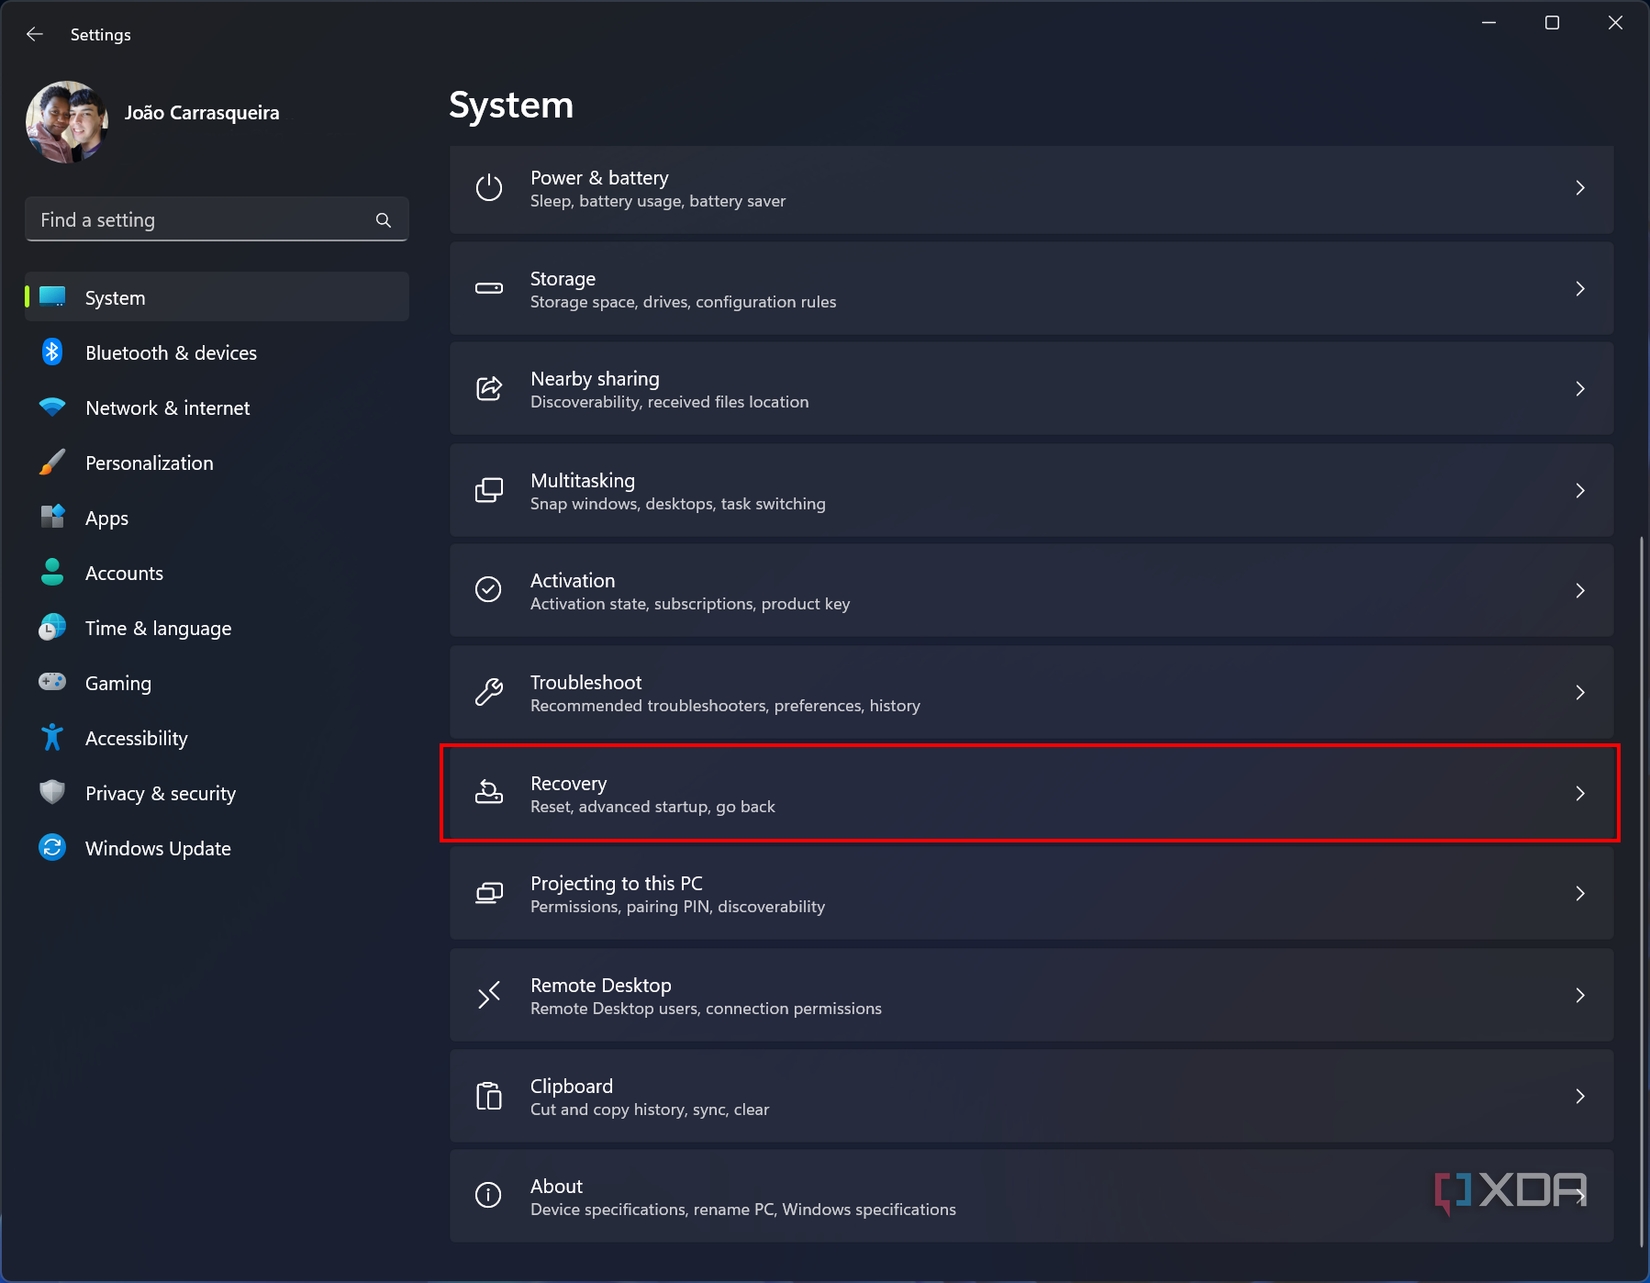Click the Projecting to this PC icon
The height and width of the screenshot is (1283, 1650).
click(x=489, y=893)
